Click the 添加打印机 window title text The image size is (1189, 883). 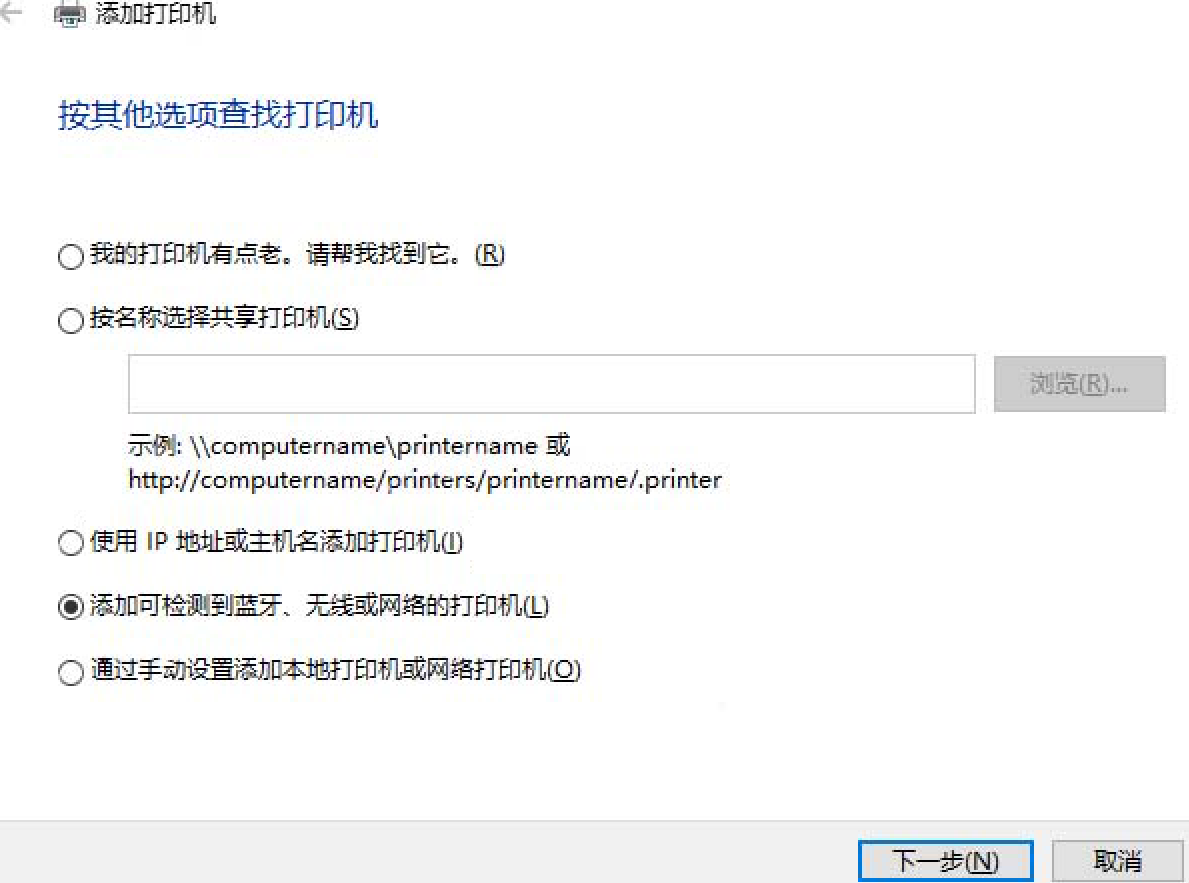point(155,13)
